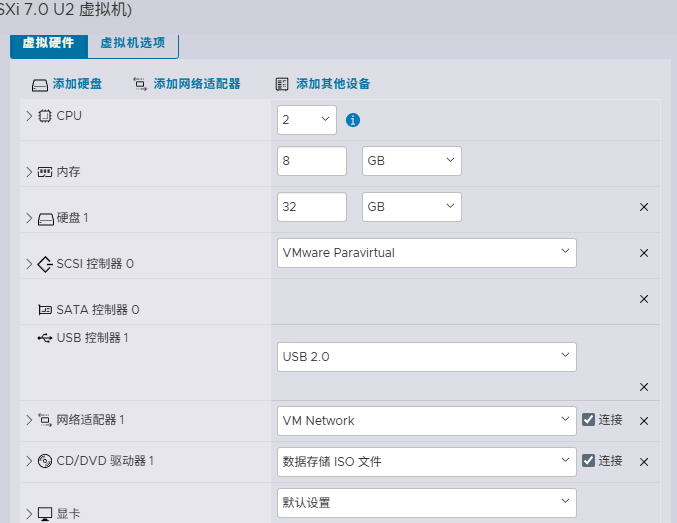Expand the 内存 row
This screenshot has width=677, height=523.
(x=29, y=172)
